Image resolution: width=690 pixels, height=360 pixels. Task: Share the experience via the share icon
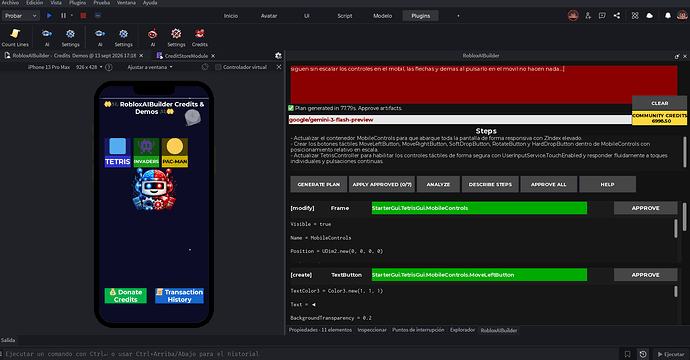point(617,15)
